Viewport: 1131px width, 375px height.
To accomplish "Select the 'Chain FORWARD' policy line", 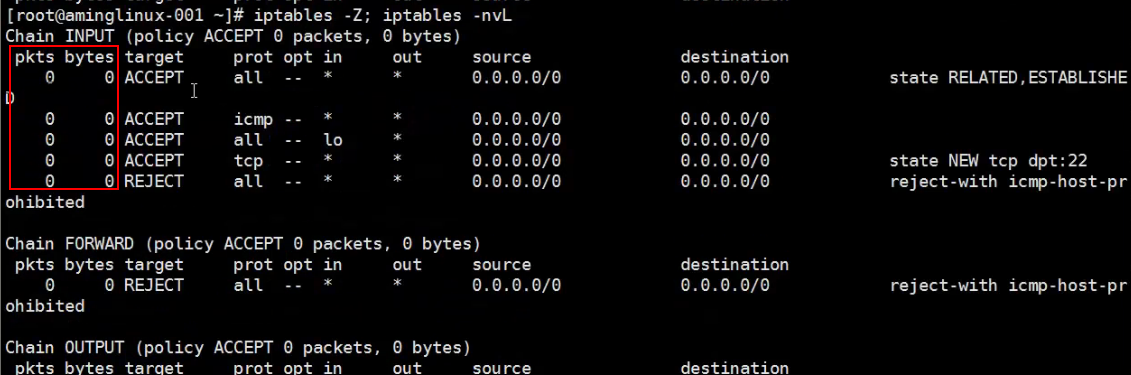I will tap(242, 244).
